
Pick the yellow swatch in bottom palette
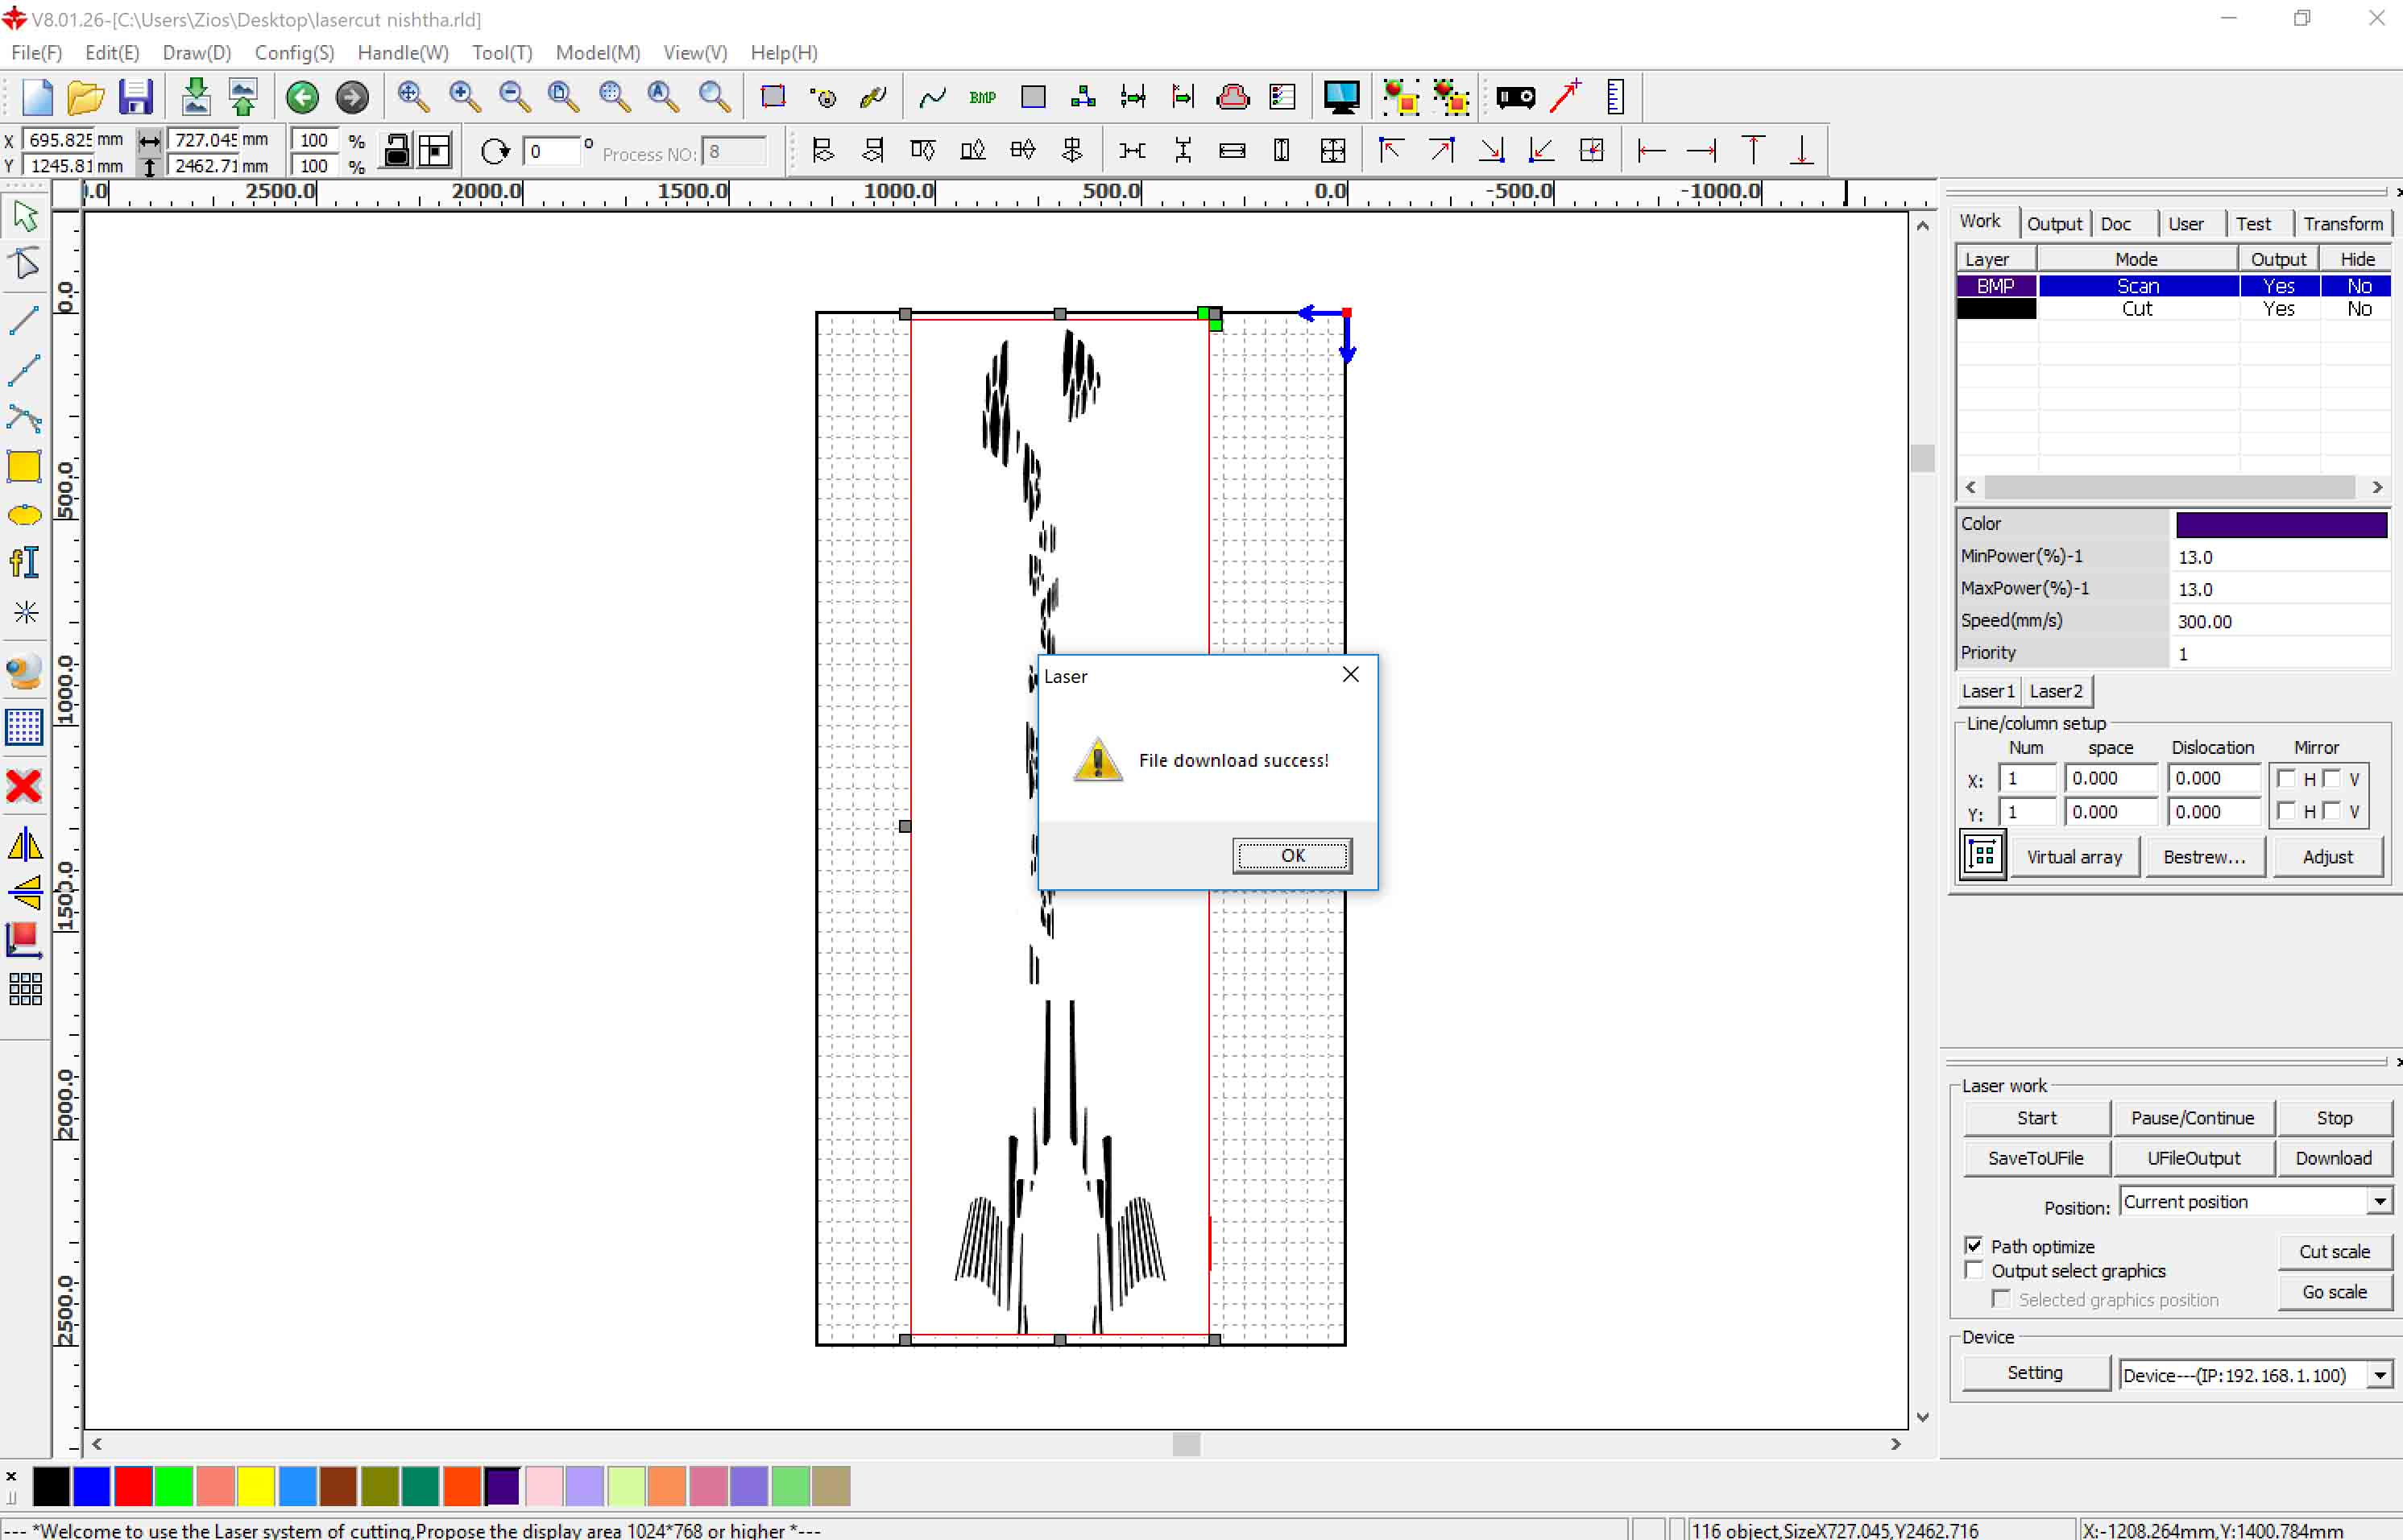256,1487
